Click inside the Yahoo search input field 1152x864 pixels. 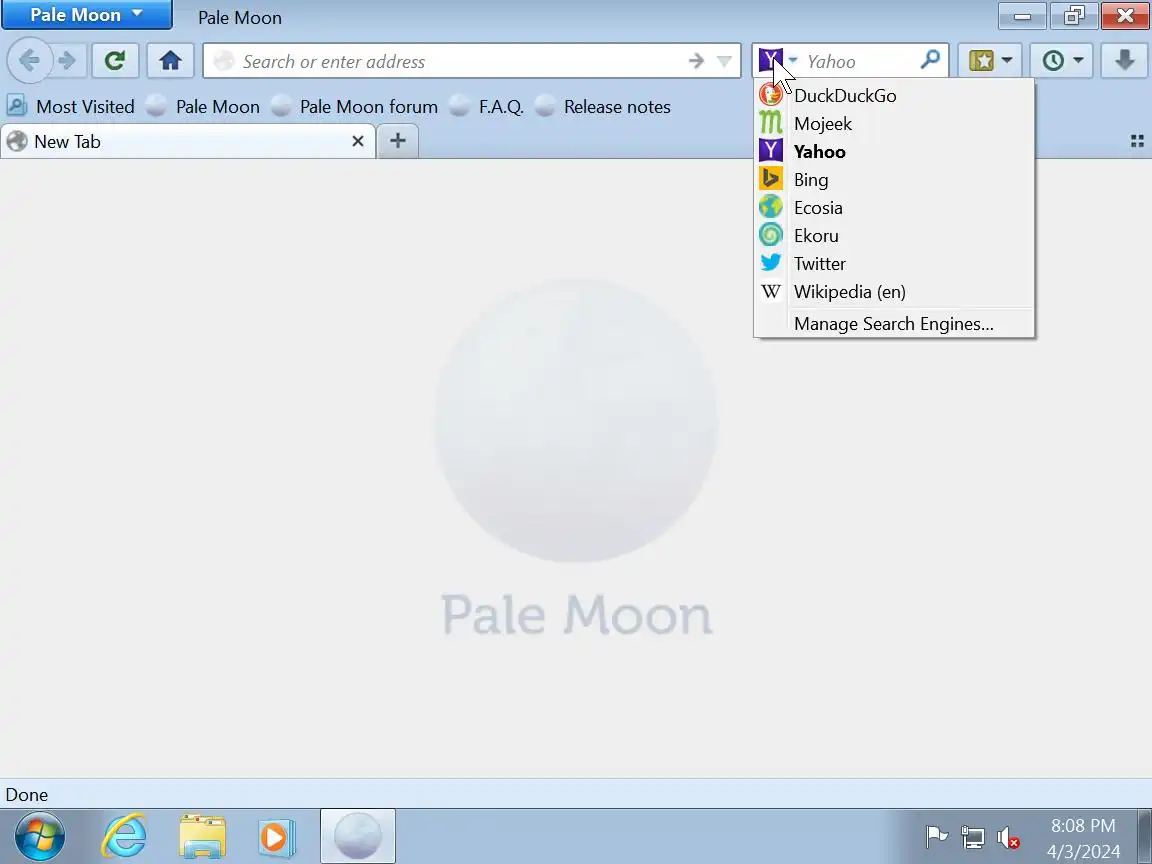click(860, 61)
